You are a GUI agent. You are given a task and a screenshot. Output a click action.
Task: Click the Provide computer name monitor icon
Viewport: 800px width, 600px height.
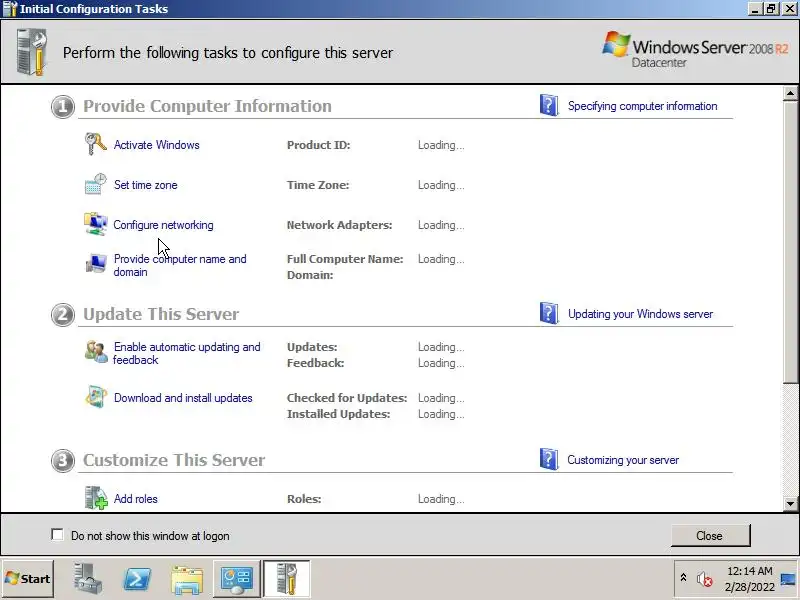click(x=95, y=264)
